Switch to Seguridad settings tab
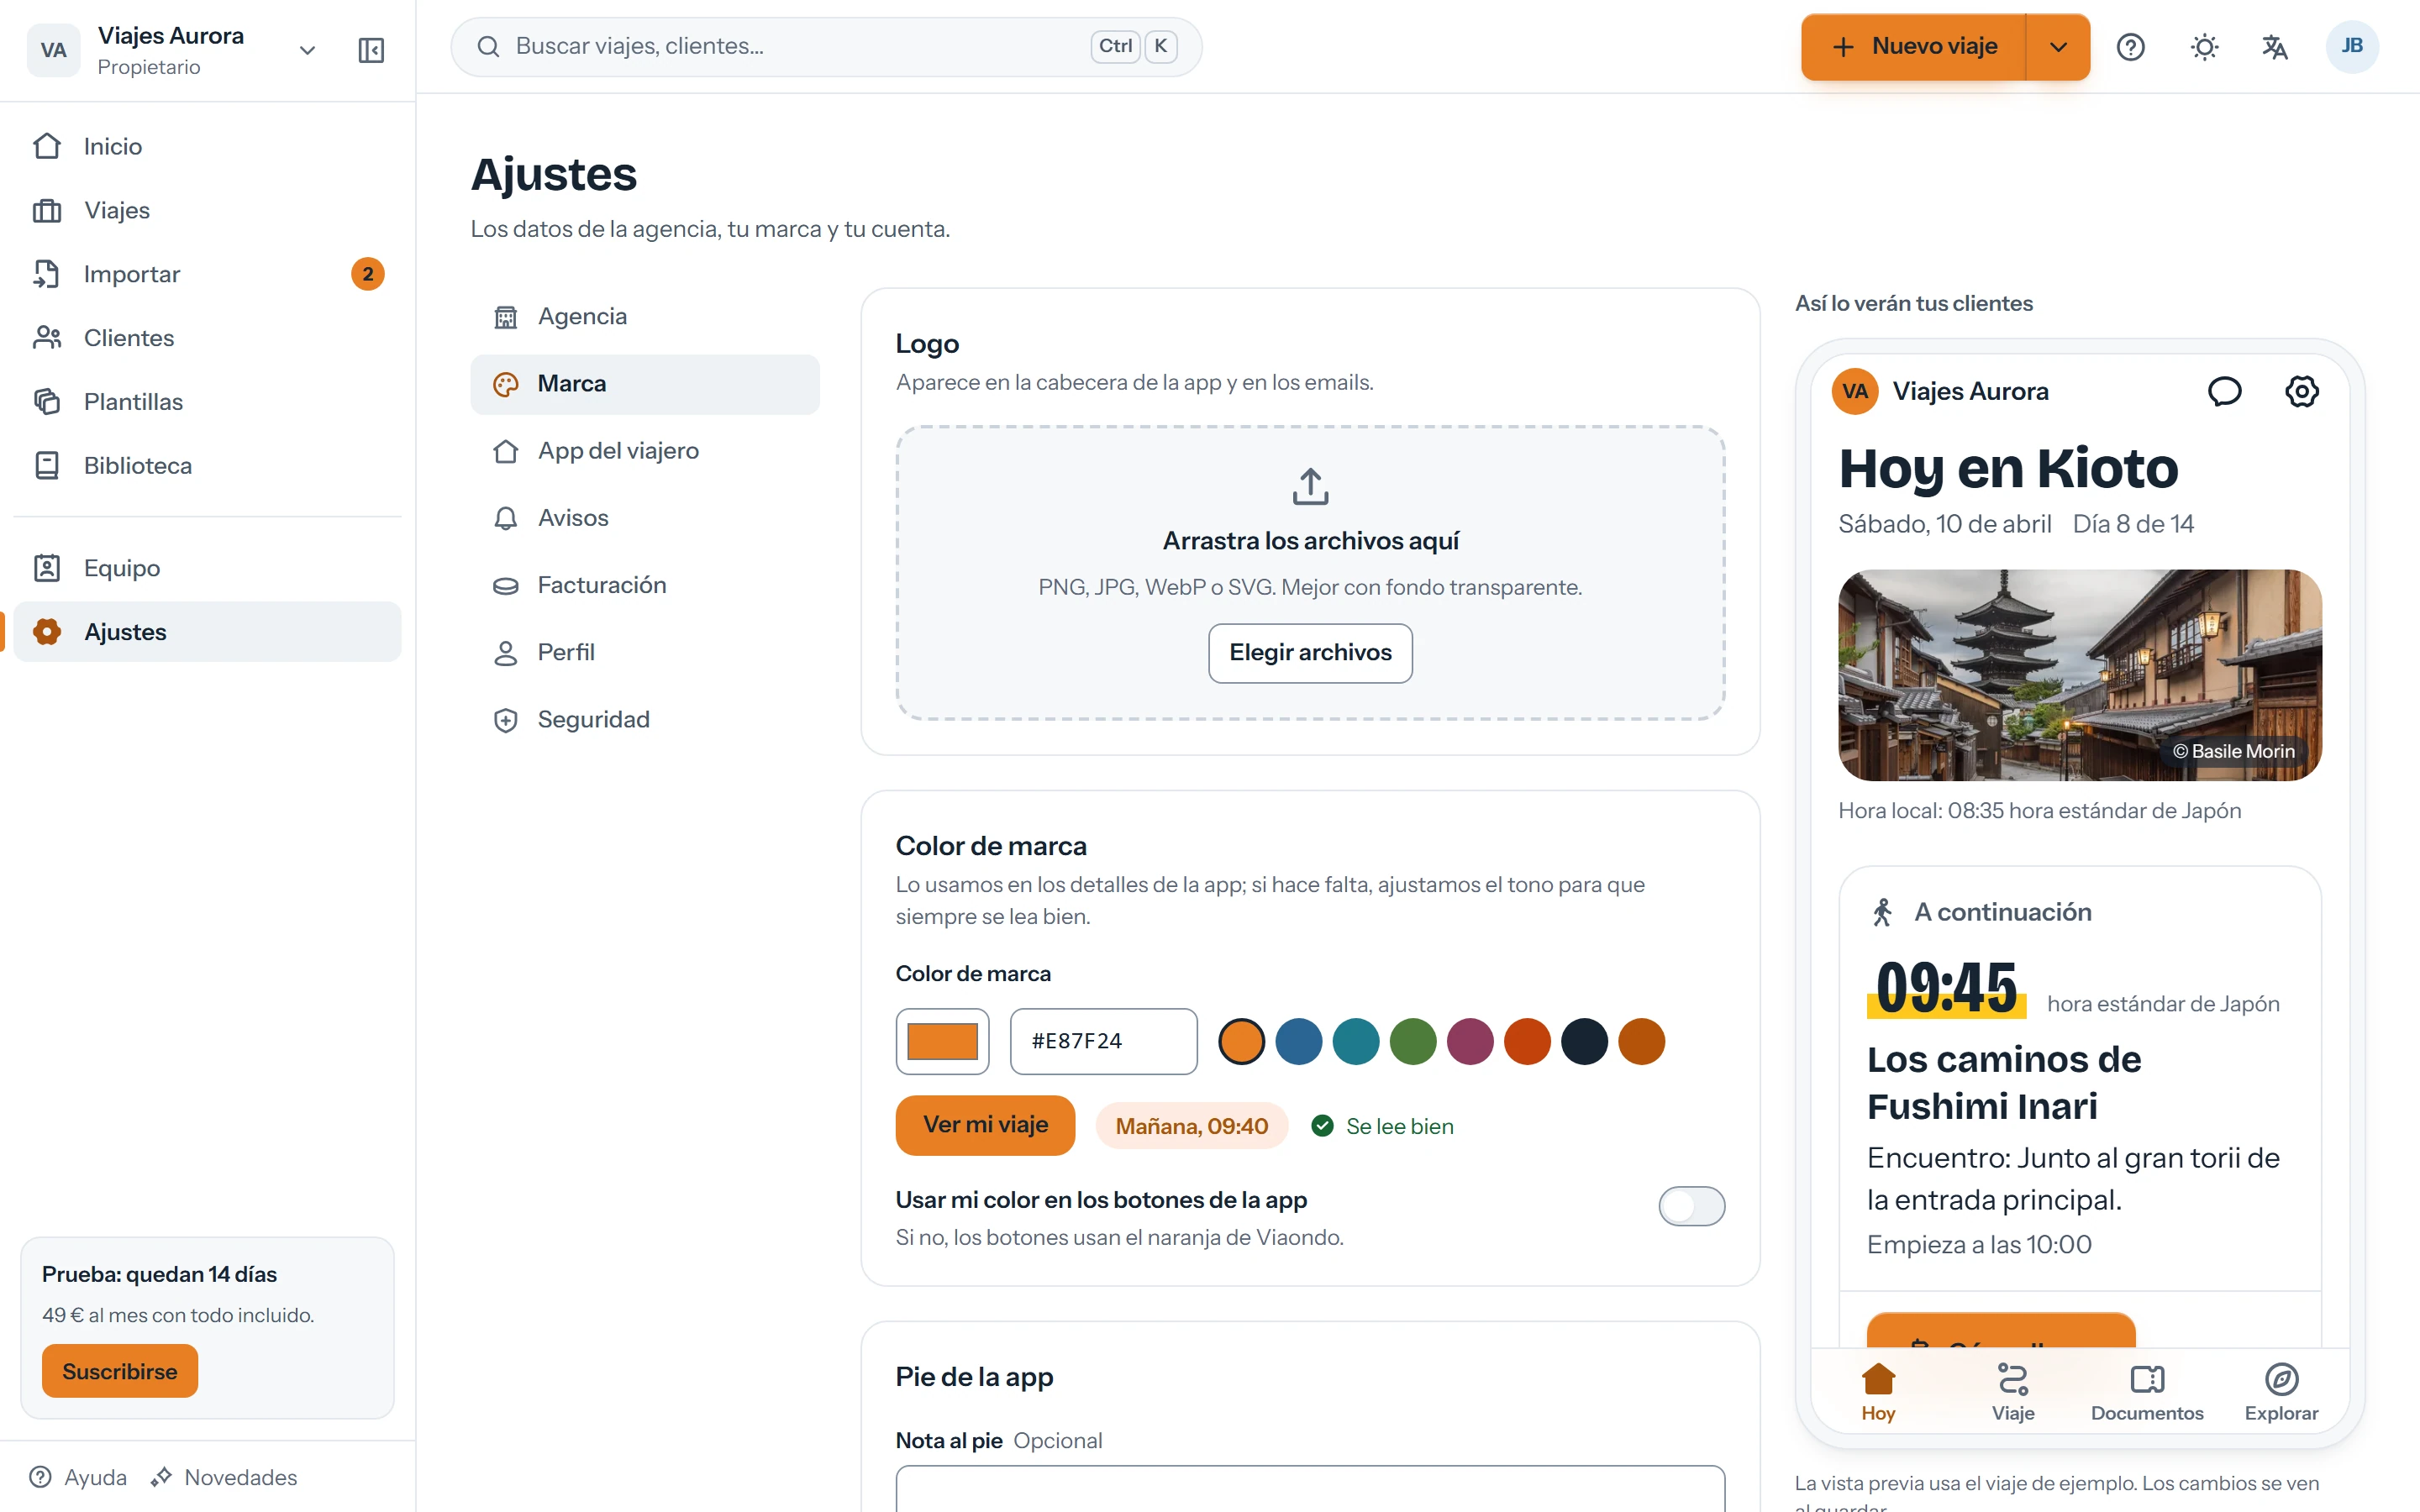2420x1512 pixels. point(645,720)
